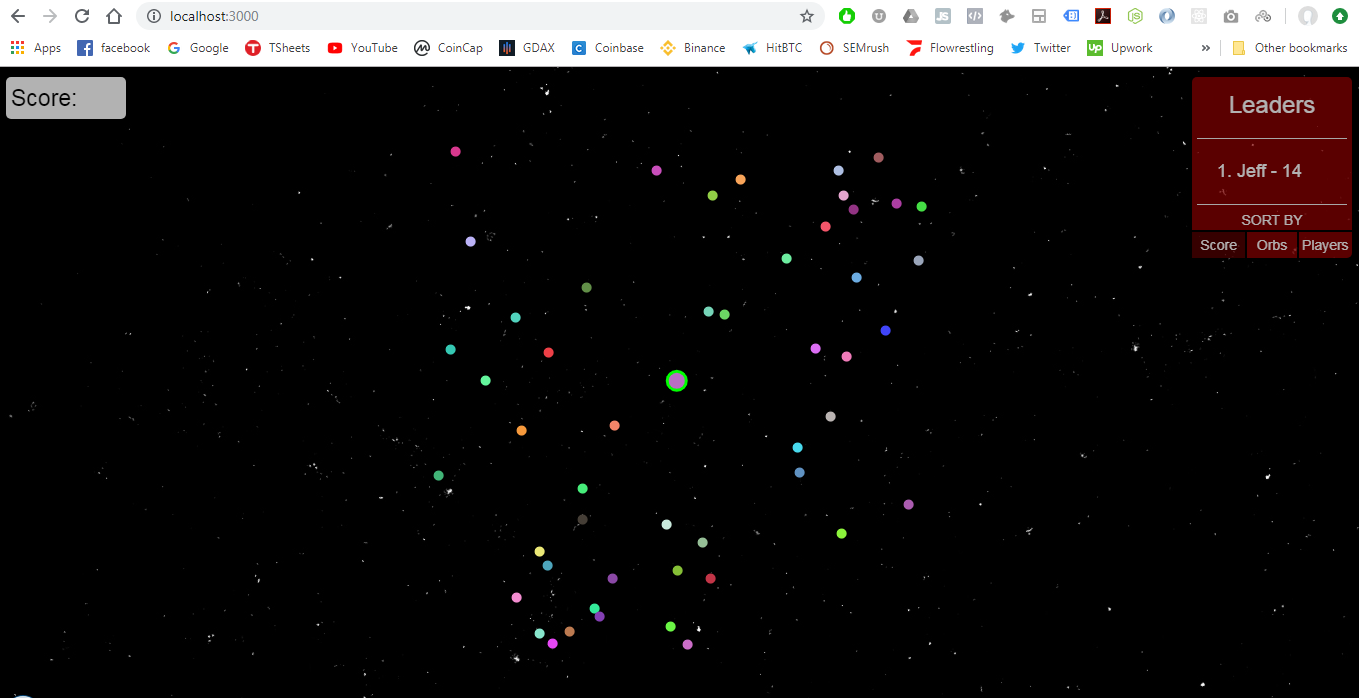
Task: Click the browser address bar
Action: [x=400, y=16]
